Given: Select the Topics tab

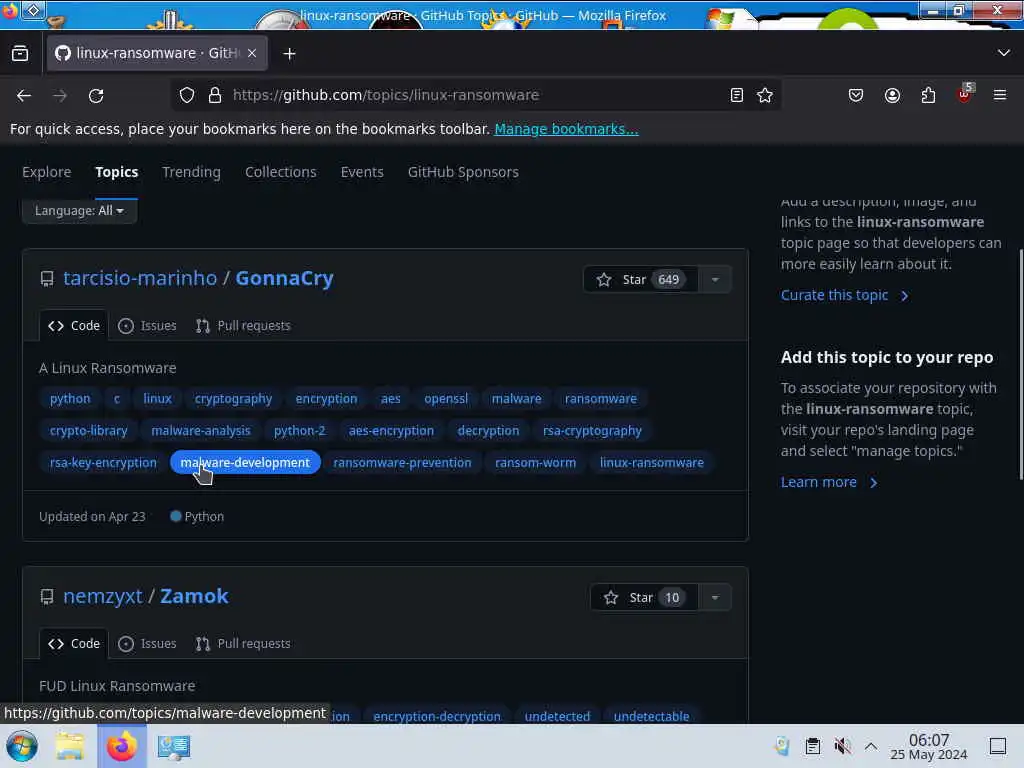Looking at the screenshot, I should click(116, 172).
